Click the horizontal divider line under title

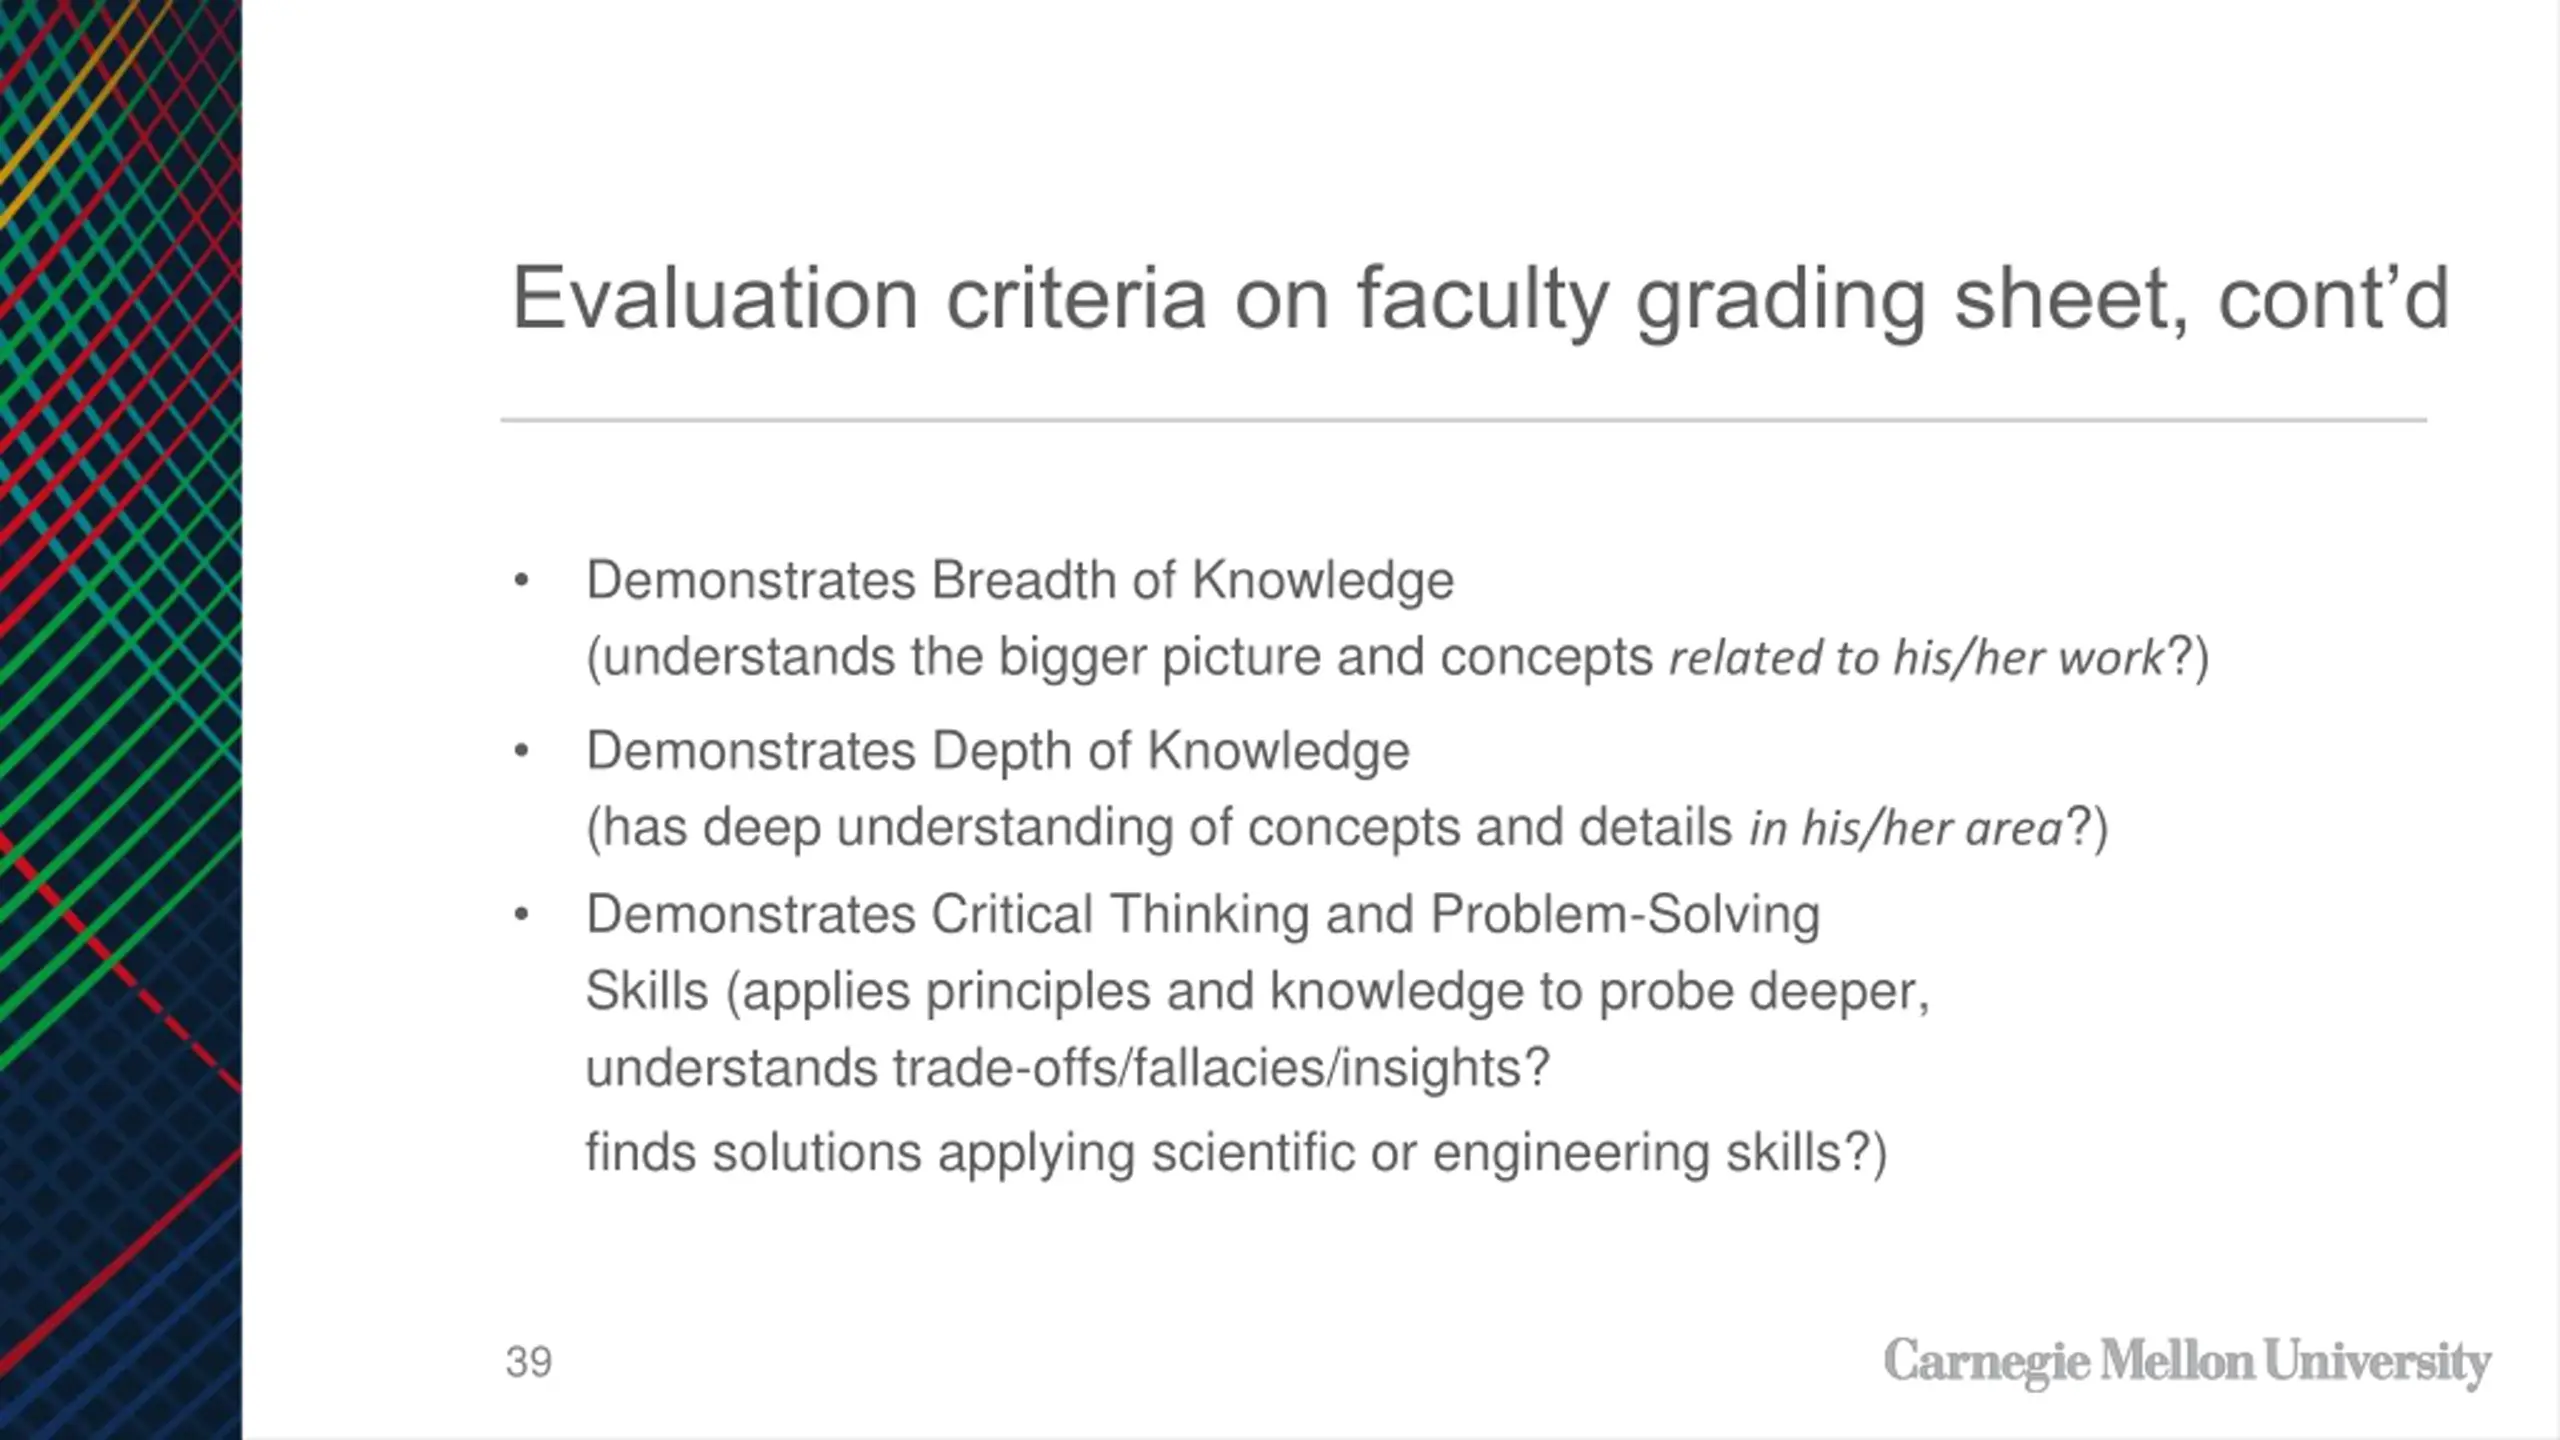[x=1464, y=420]
